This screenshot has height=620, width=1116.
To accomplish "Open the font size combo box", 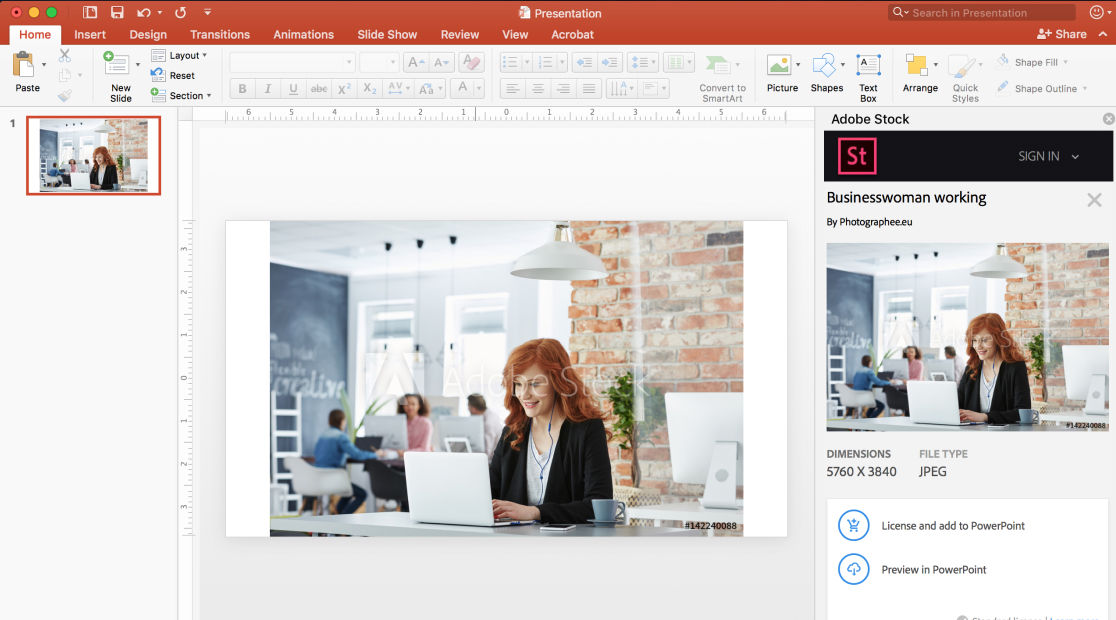I will click(378, 63).
